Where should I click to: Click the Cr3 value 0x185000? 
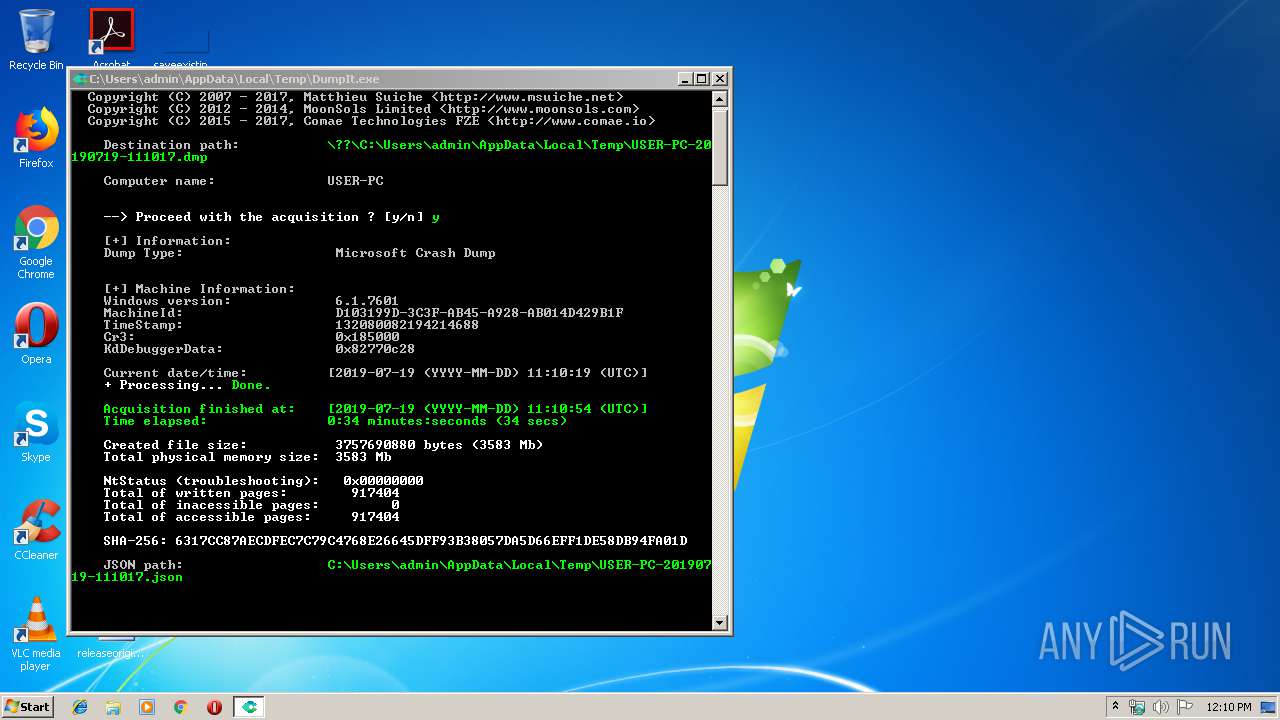point(367,337)
